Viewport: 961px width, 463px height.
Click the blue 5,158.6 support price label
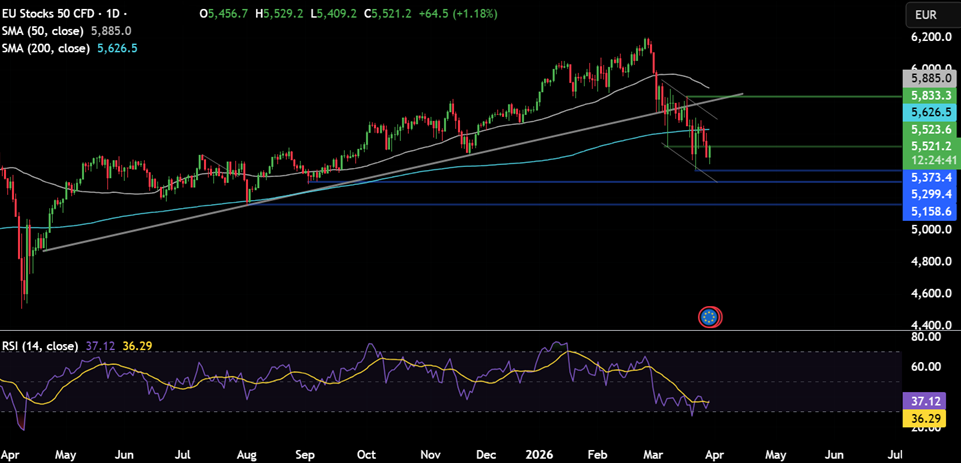click(929, 213)
